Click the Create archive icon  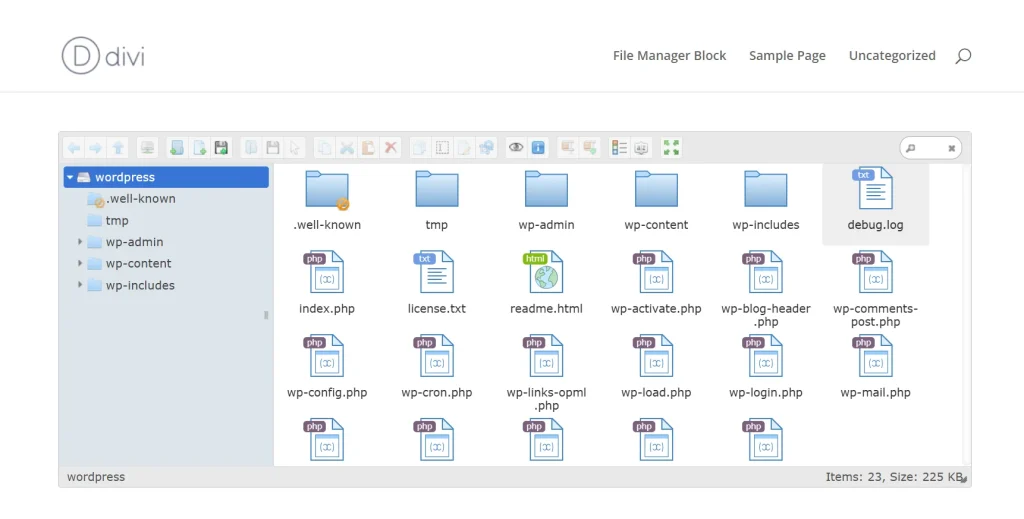pyautogui.click(x=590, y=148)
